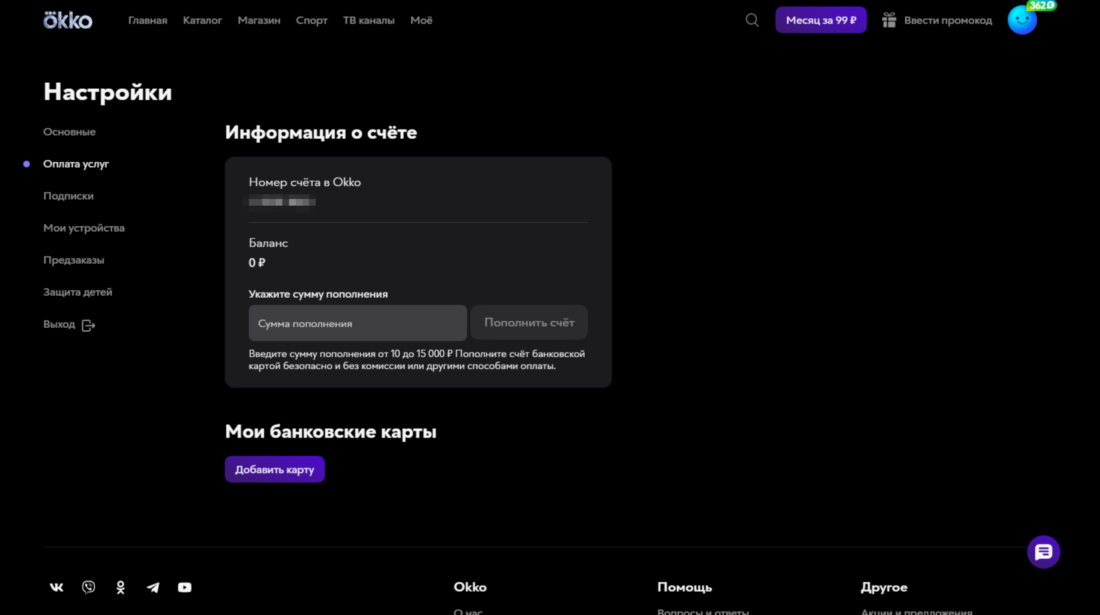
Task: Go to Каталог in top menu
Action: tap(202, 20)
